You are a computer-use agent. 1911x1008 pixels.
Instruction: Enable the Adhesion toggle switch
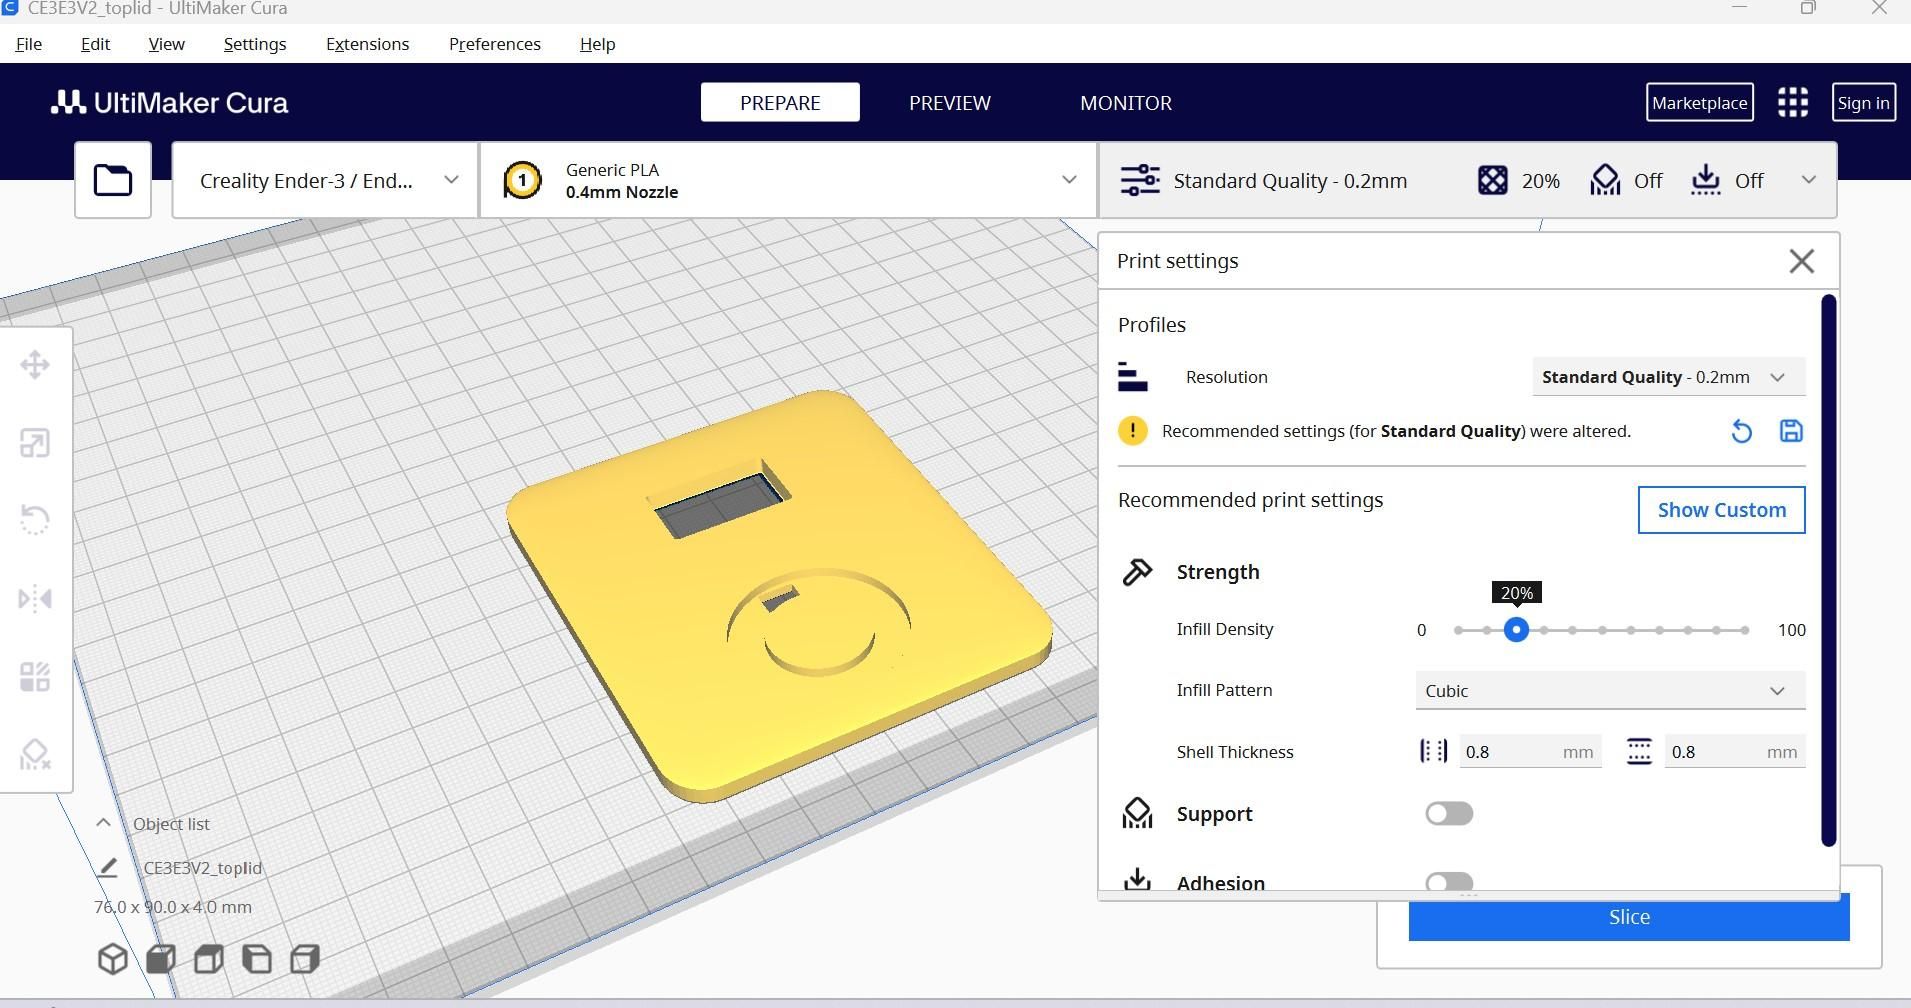(x=1449, y=883)
